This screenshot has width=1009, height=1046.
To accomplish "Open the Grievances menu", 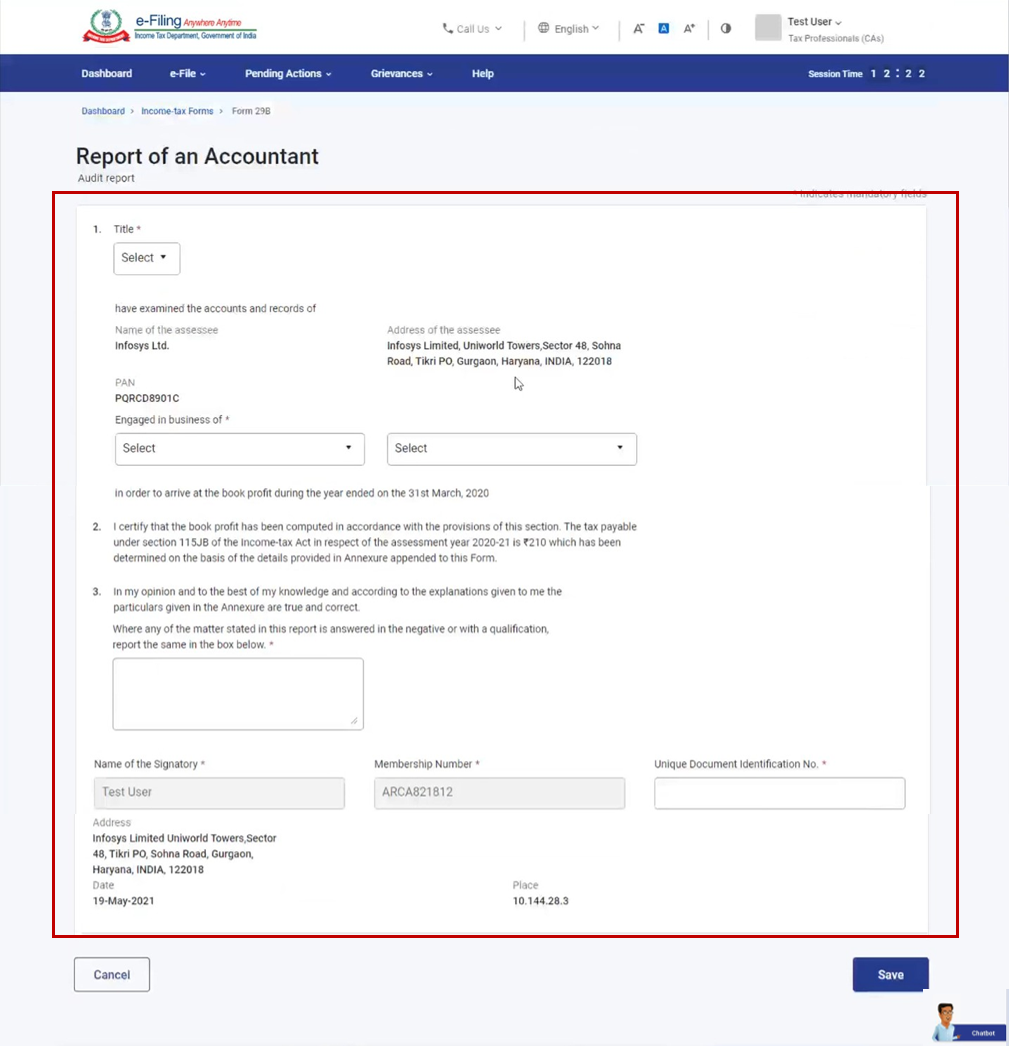I will (x=400, y=73).
